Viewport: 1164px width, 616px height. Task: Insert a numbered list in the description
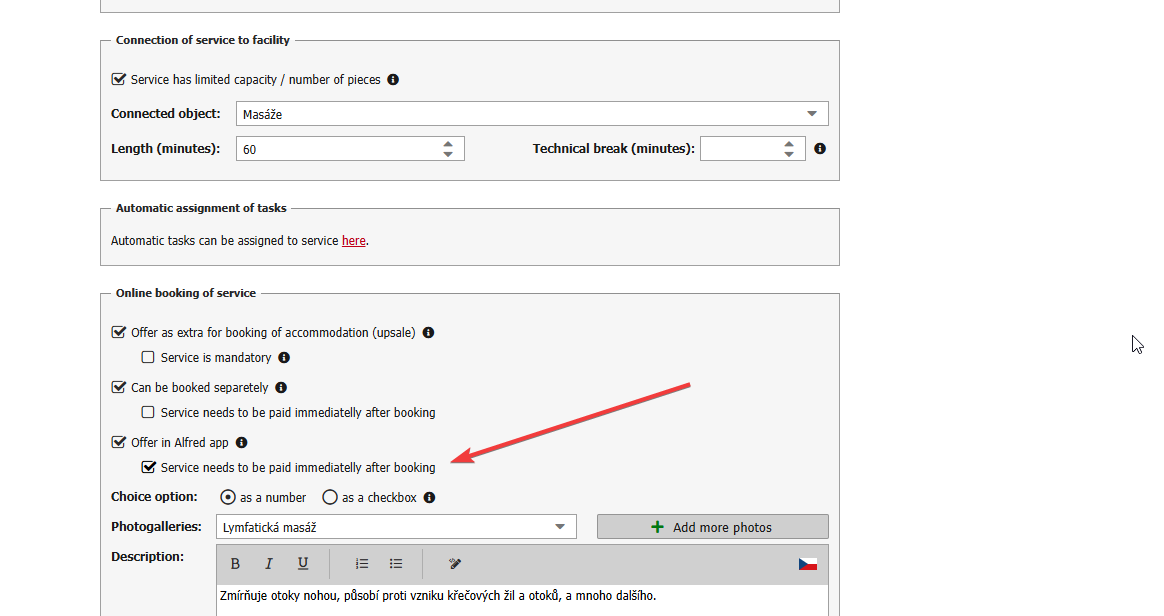(x=362, y=564)
